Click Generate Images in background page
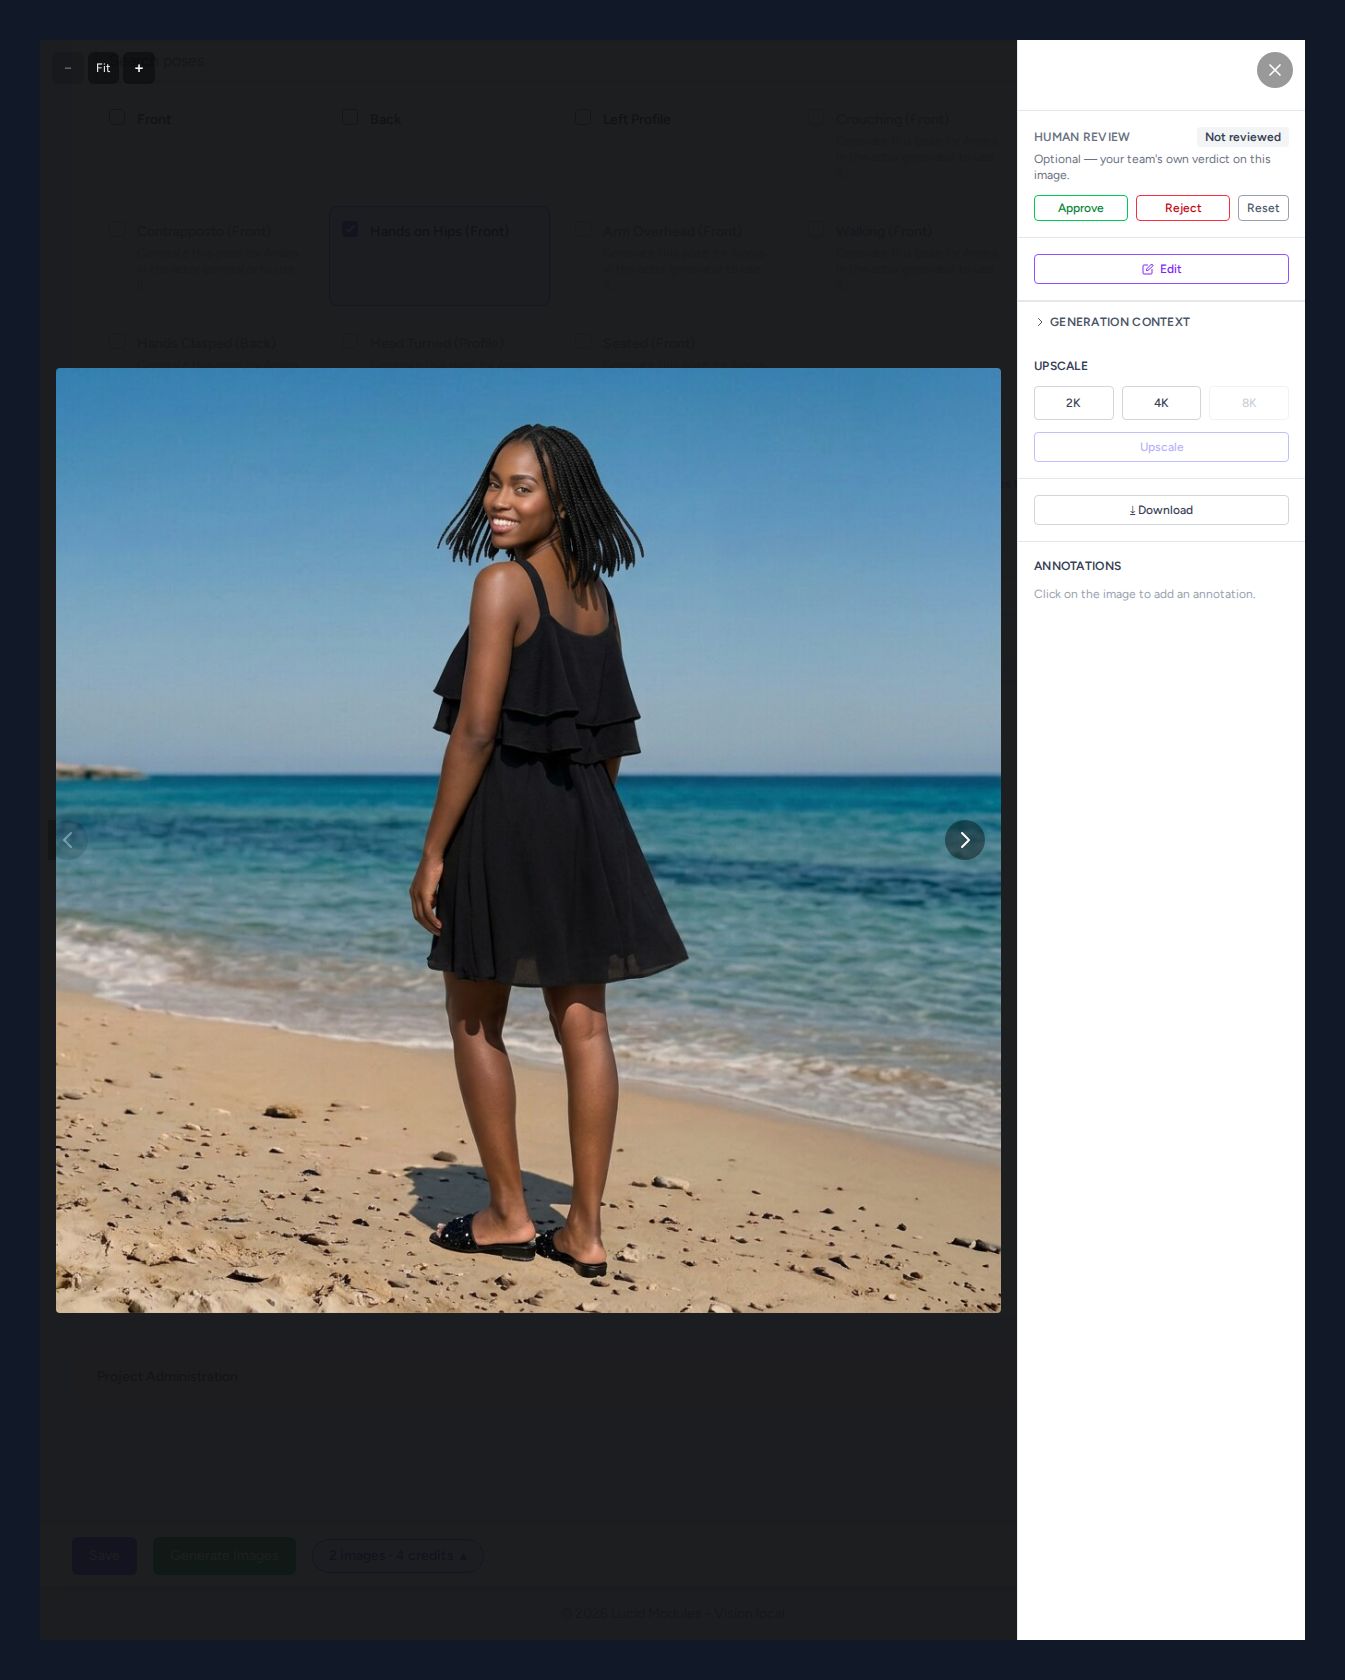1345x1680 pixels. pyautogui.click(x=224, y=1555)
